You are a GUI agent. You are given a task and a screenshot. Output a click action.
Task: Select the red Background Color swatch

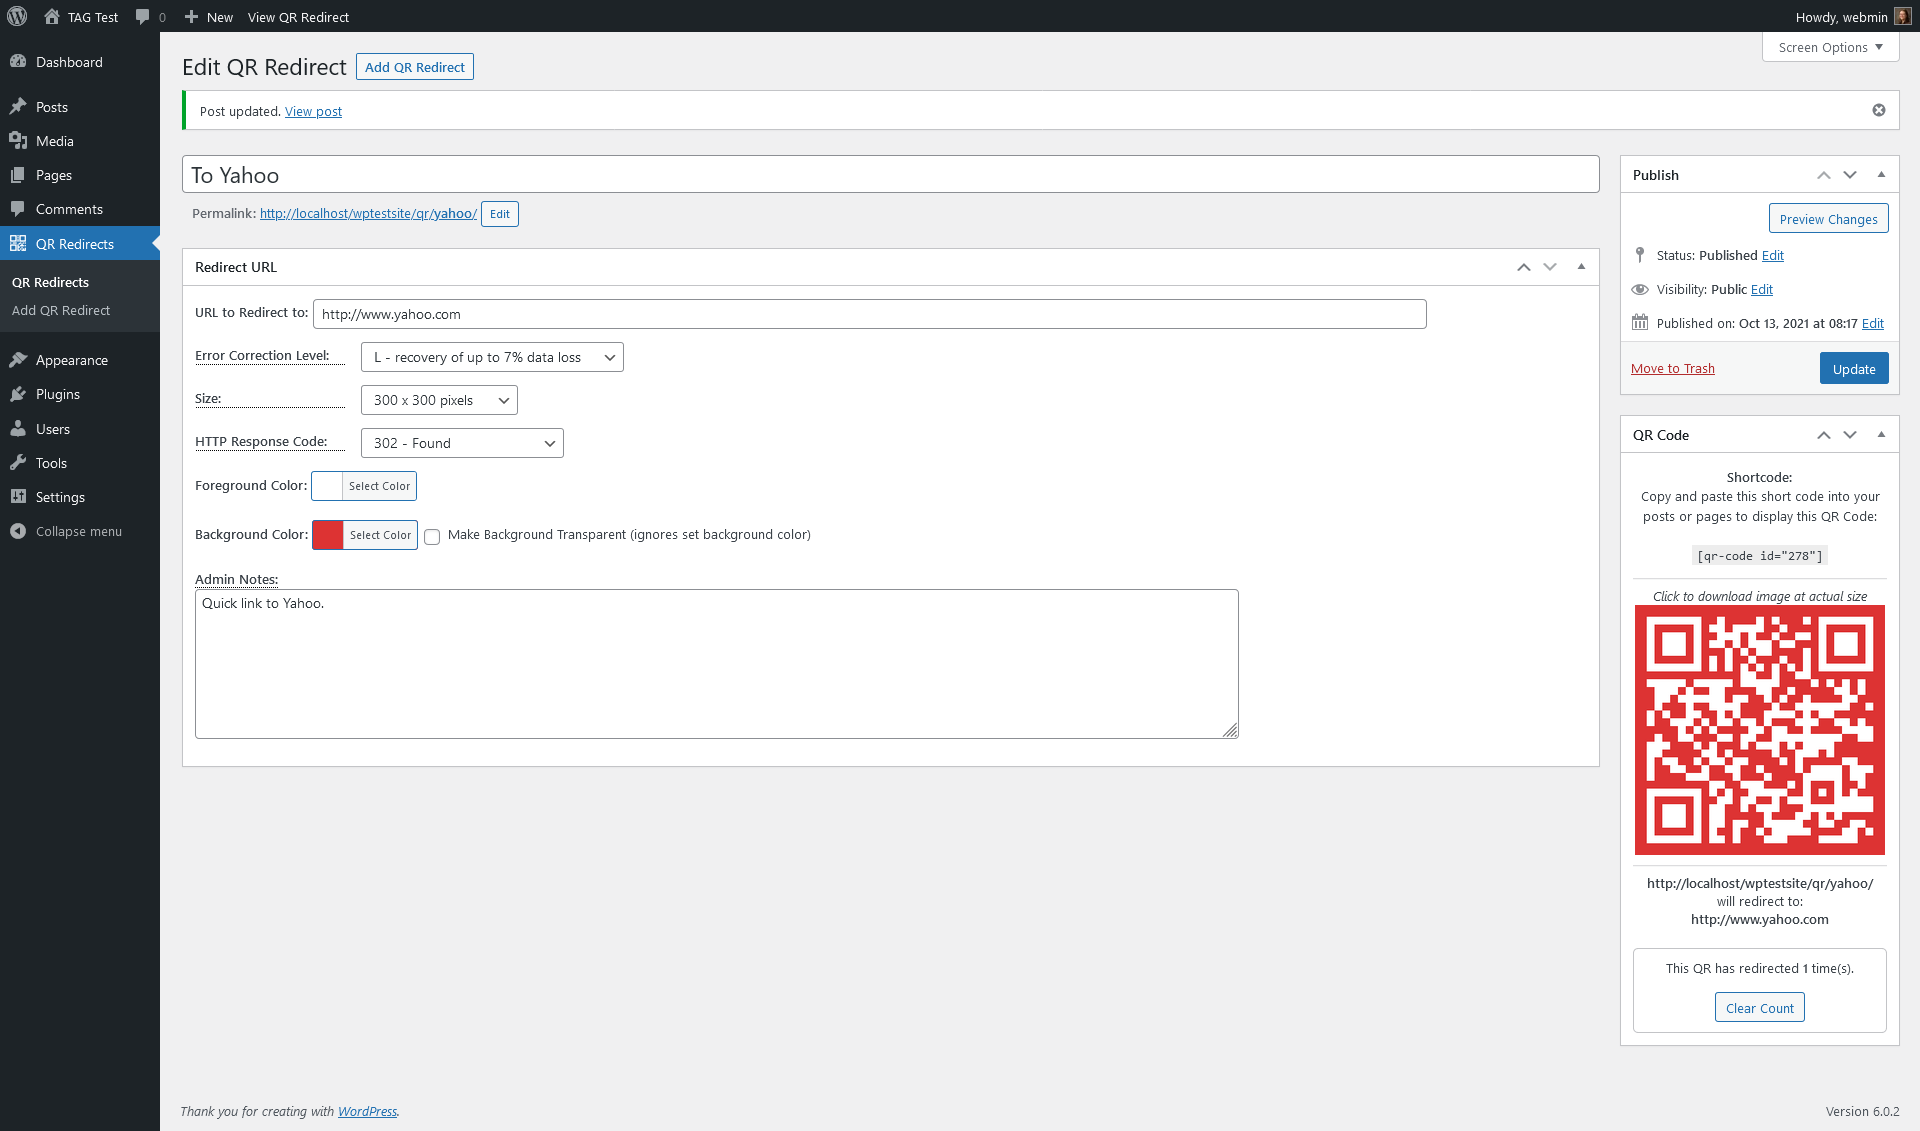coord(329,535)
